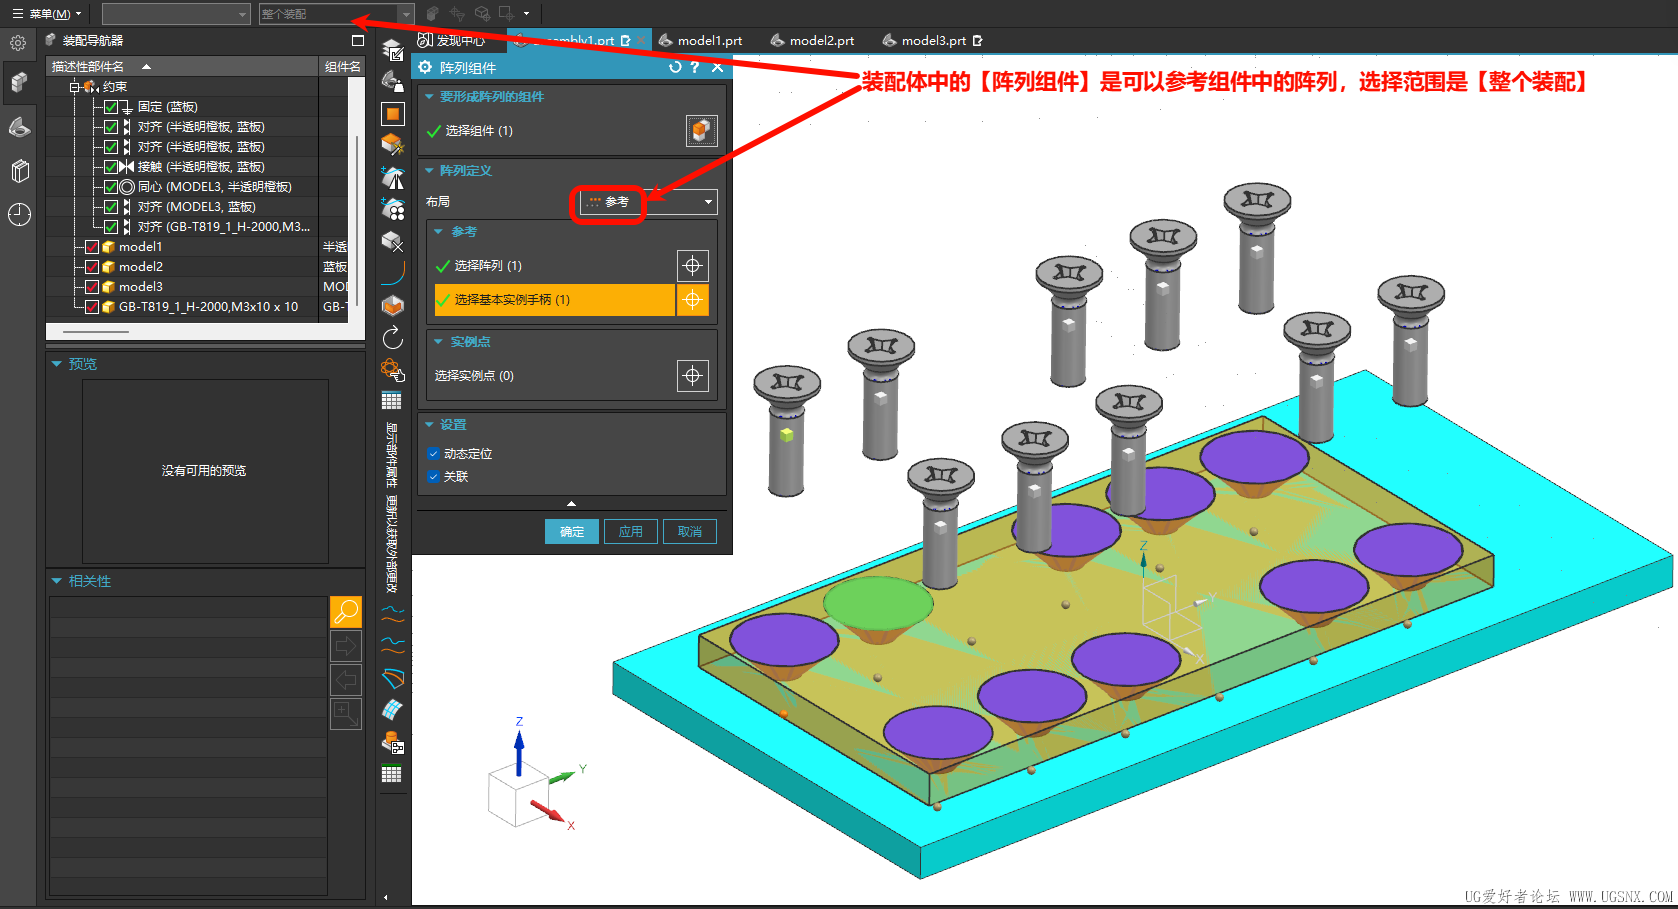This screenshot has width=1678, height=909.
Task: Uncheck the 对齐 (MODEL3, 蓝板) constraint
Action: 111,207
